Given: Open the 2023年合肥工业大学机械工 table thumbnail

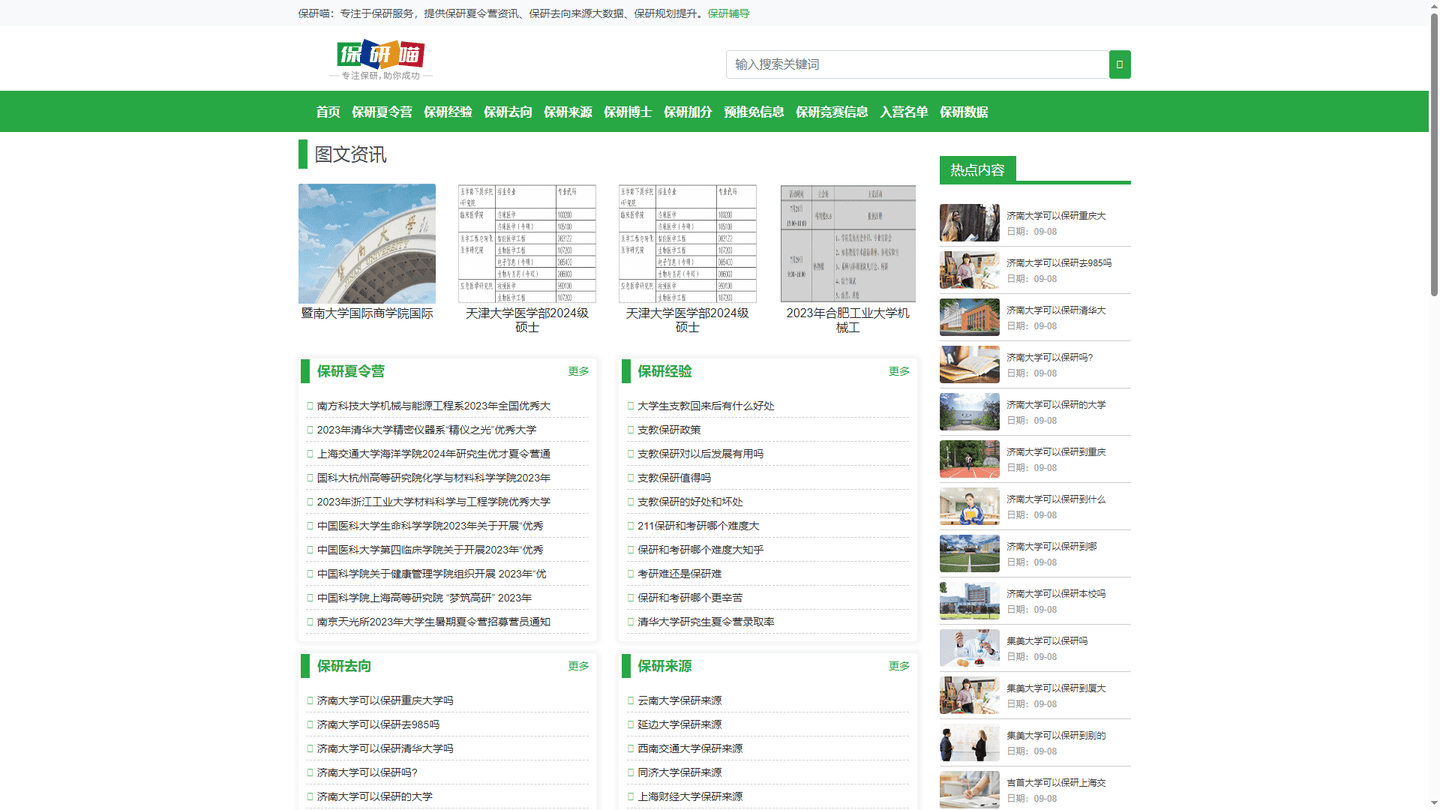Looking at the screenshot, I should point(848,243).
